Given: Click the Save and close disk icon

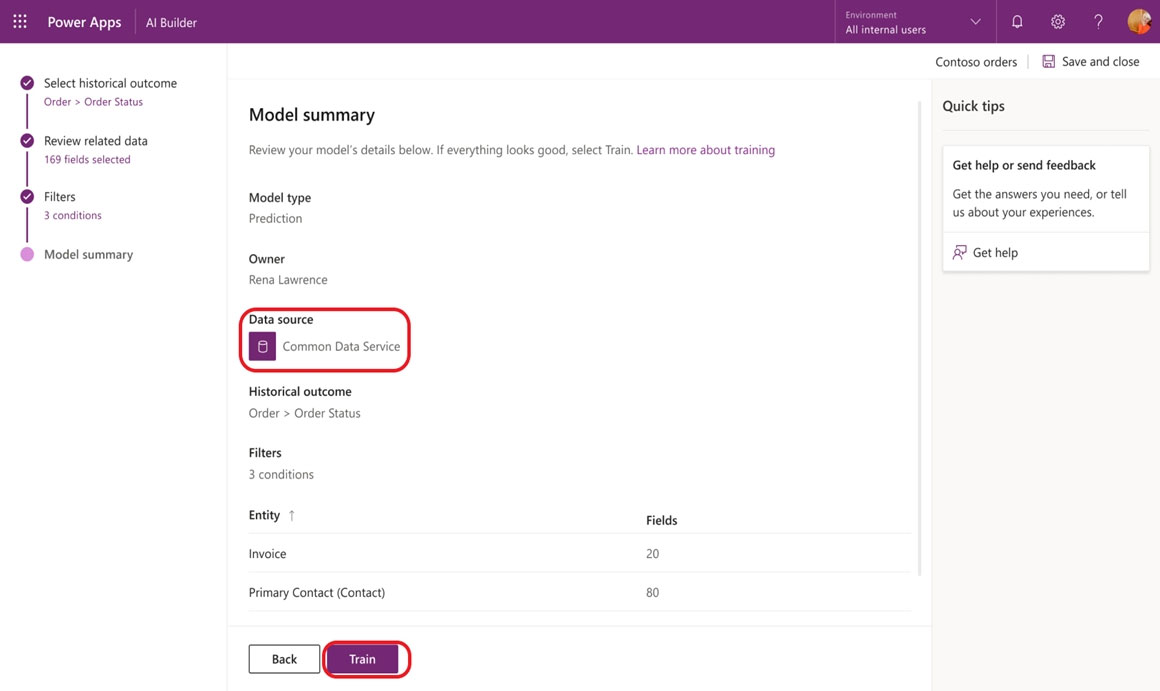Looking at the screenshot, I should click(x=1048, y=61).
